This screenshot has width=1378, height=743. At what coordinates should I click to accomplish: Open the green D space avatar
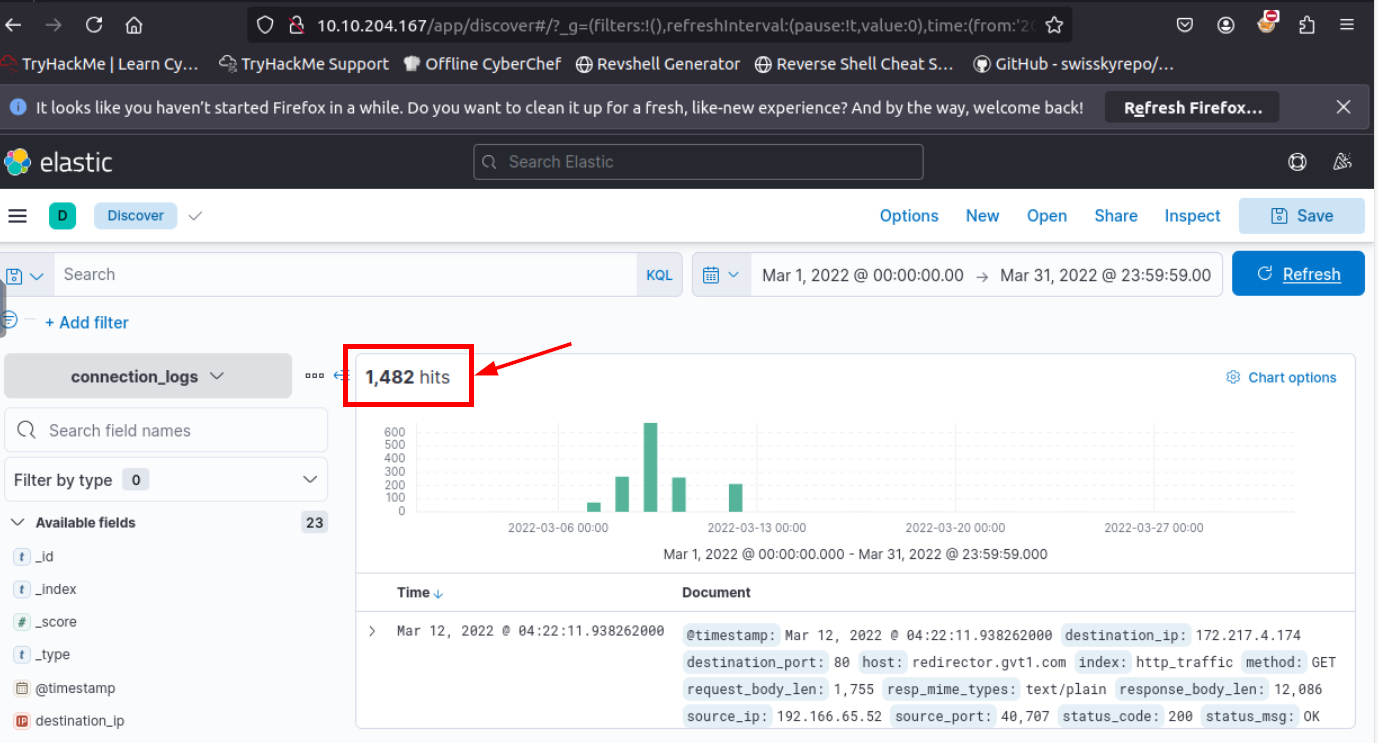(62, 215)
